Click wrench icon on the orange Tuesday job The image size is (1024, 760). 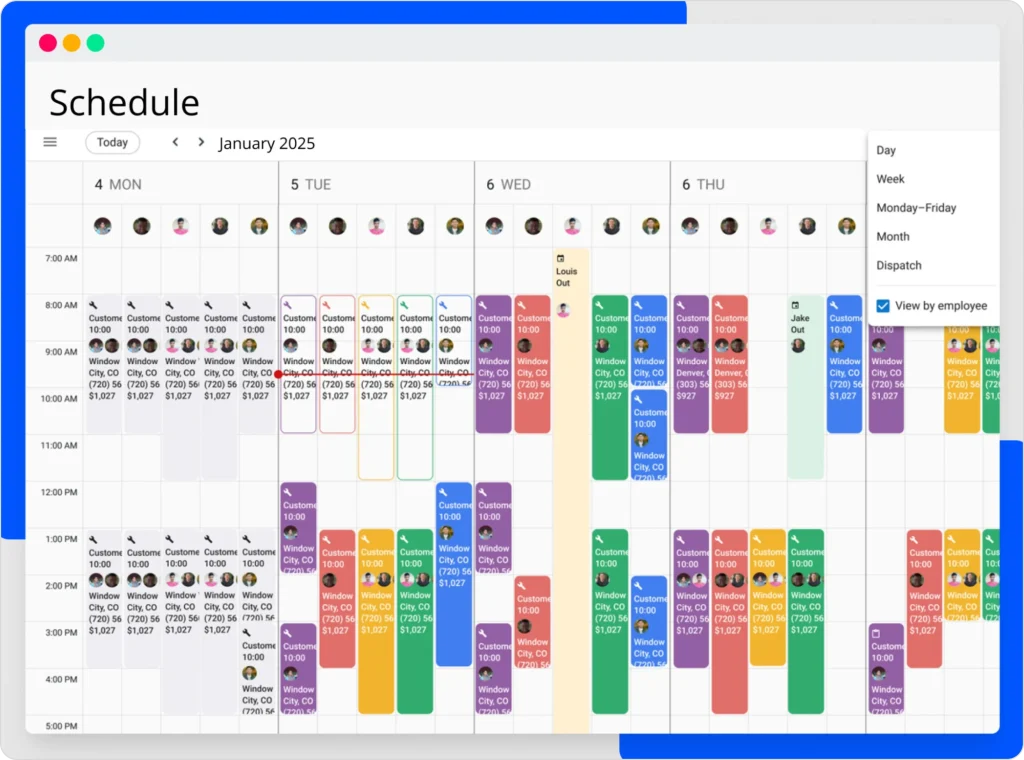coord(365,307)
